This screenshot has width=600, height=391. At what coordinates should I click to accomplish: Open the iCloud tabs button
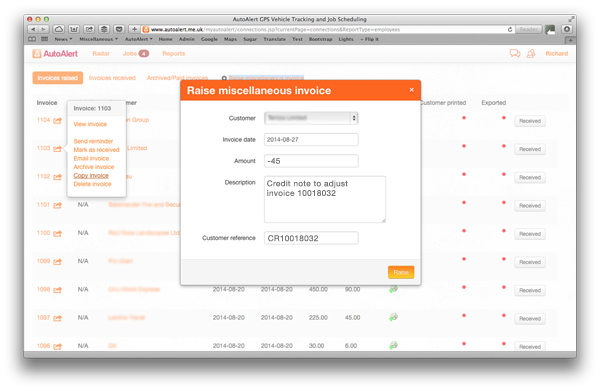click(59, 29)
